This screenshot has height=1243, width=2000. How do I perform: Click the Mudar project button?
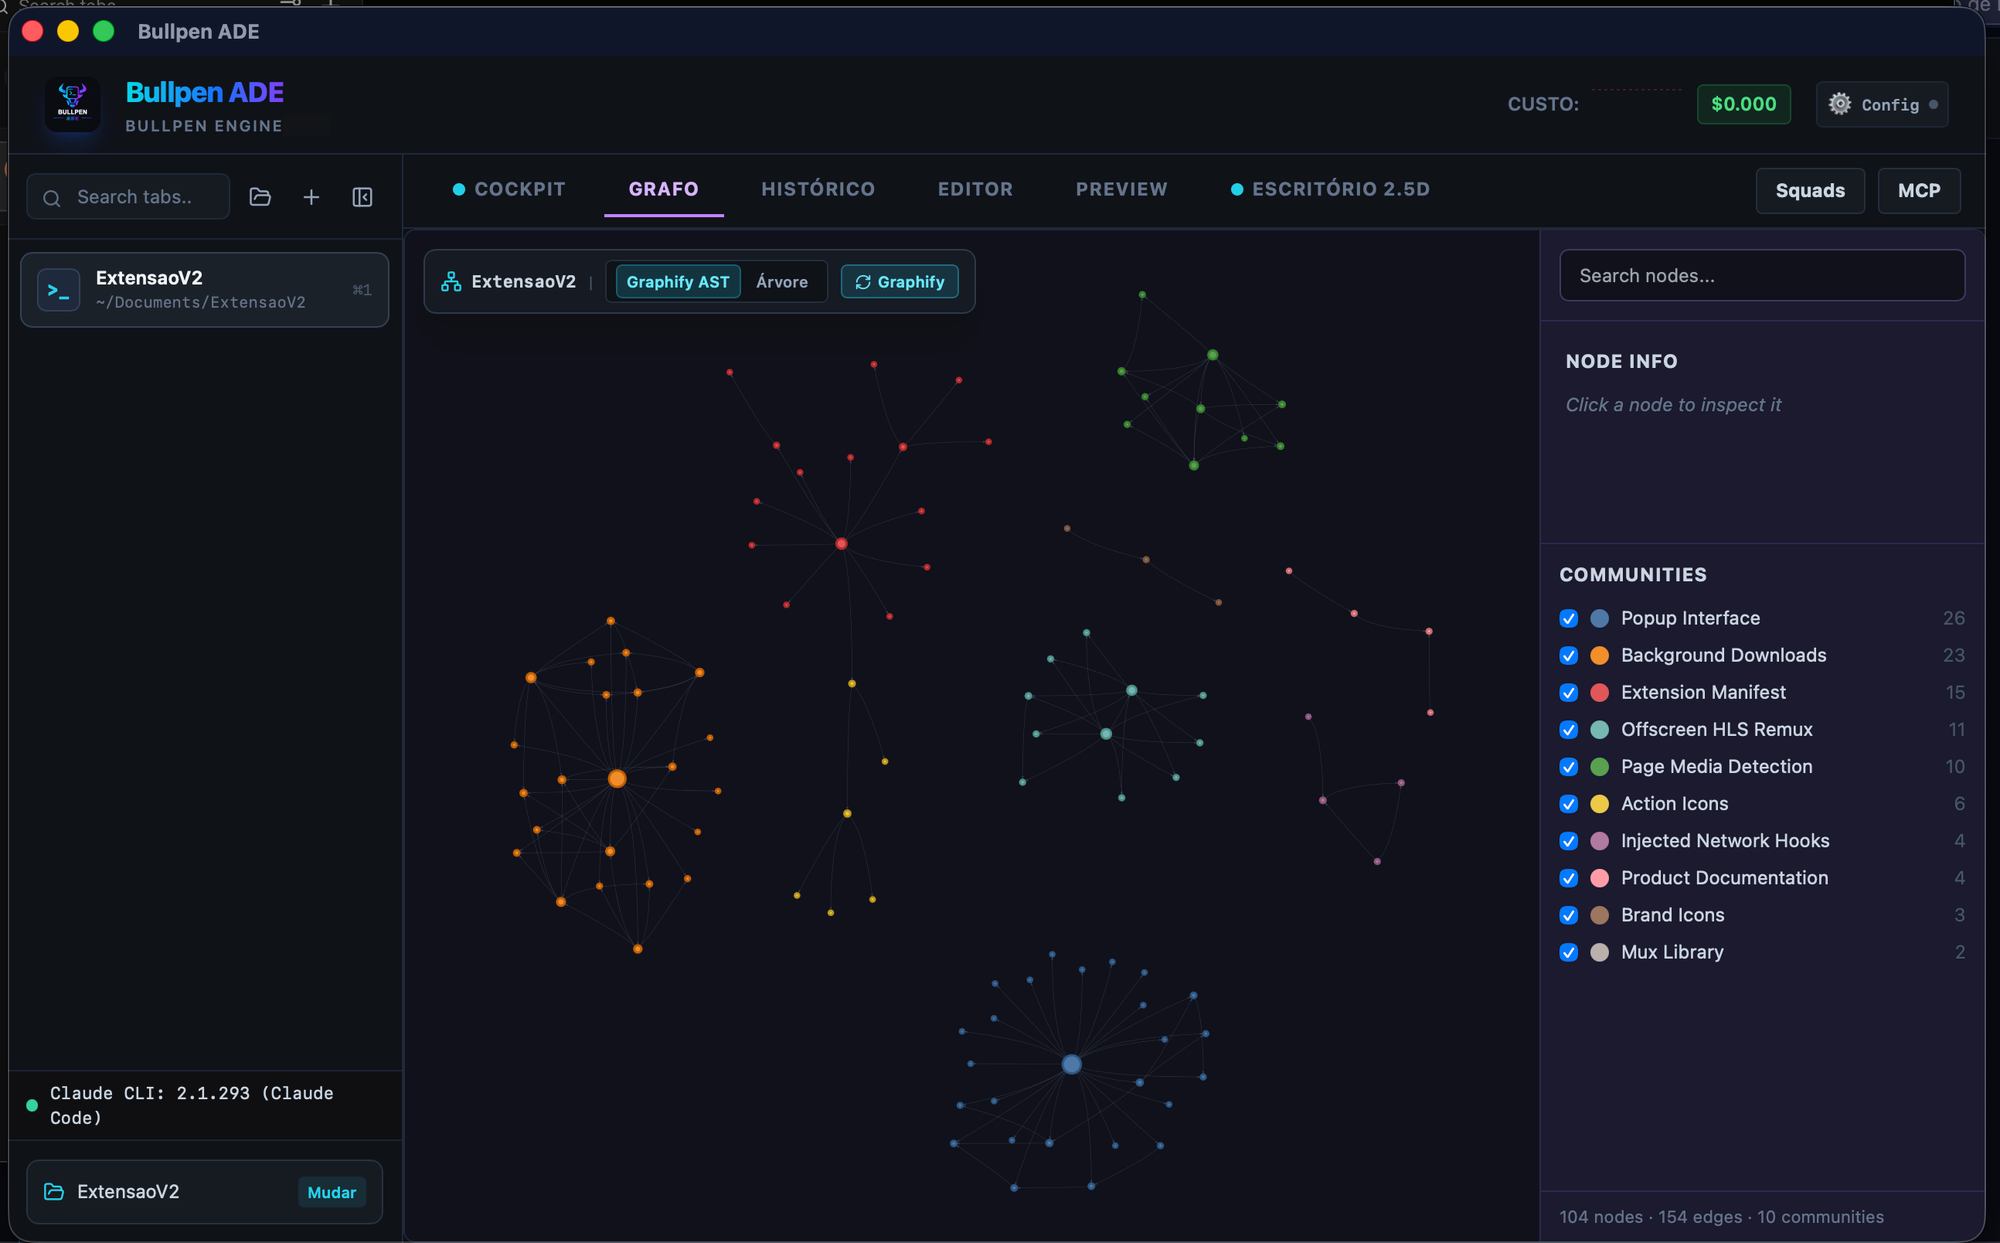tap(331, 1192)
